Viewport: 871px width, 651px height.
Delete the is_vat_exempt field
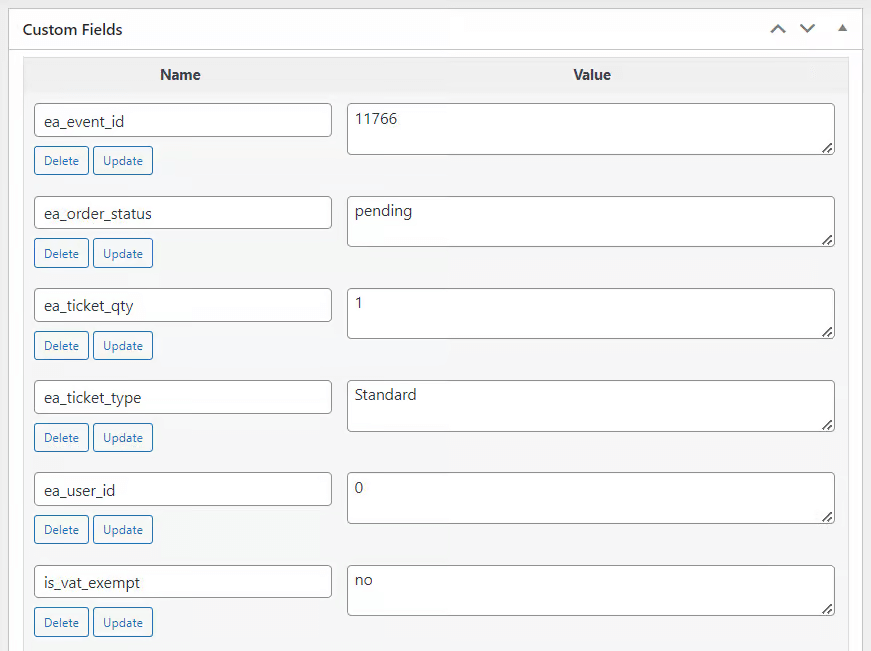click(61, 623)
